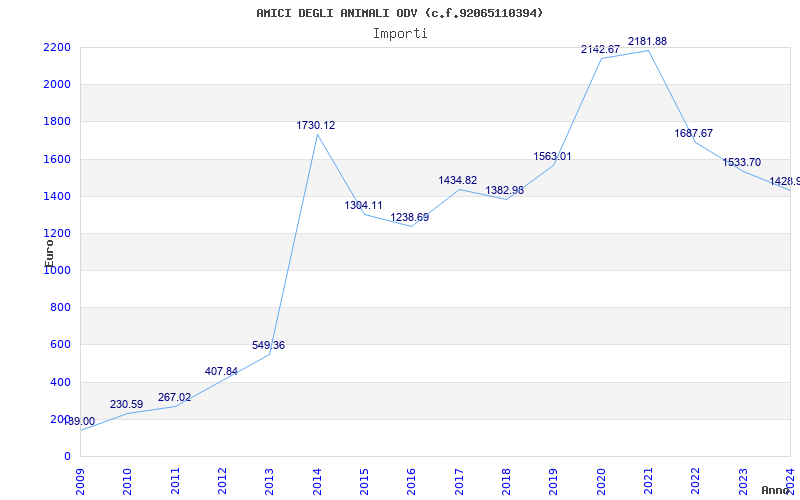Click the 139.00 data label
The height and width of the screenshot is (500, 800).
[79, 421]
